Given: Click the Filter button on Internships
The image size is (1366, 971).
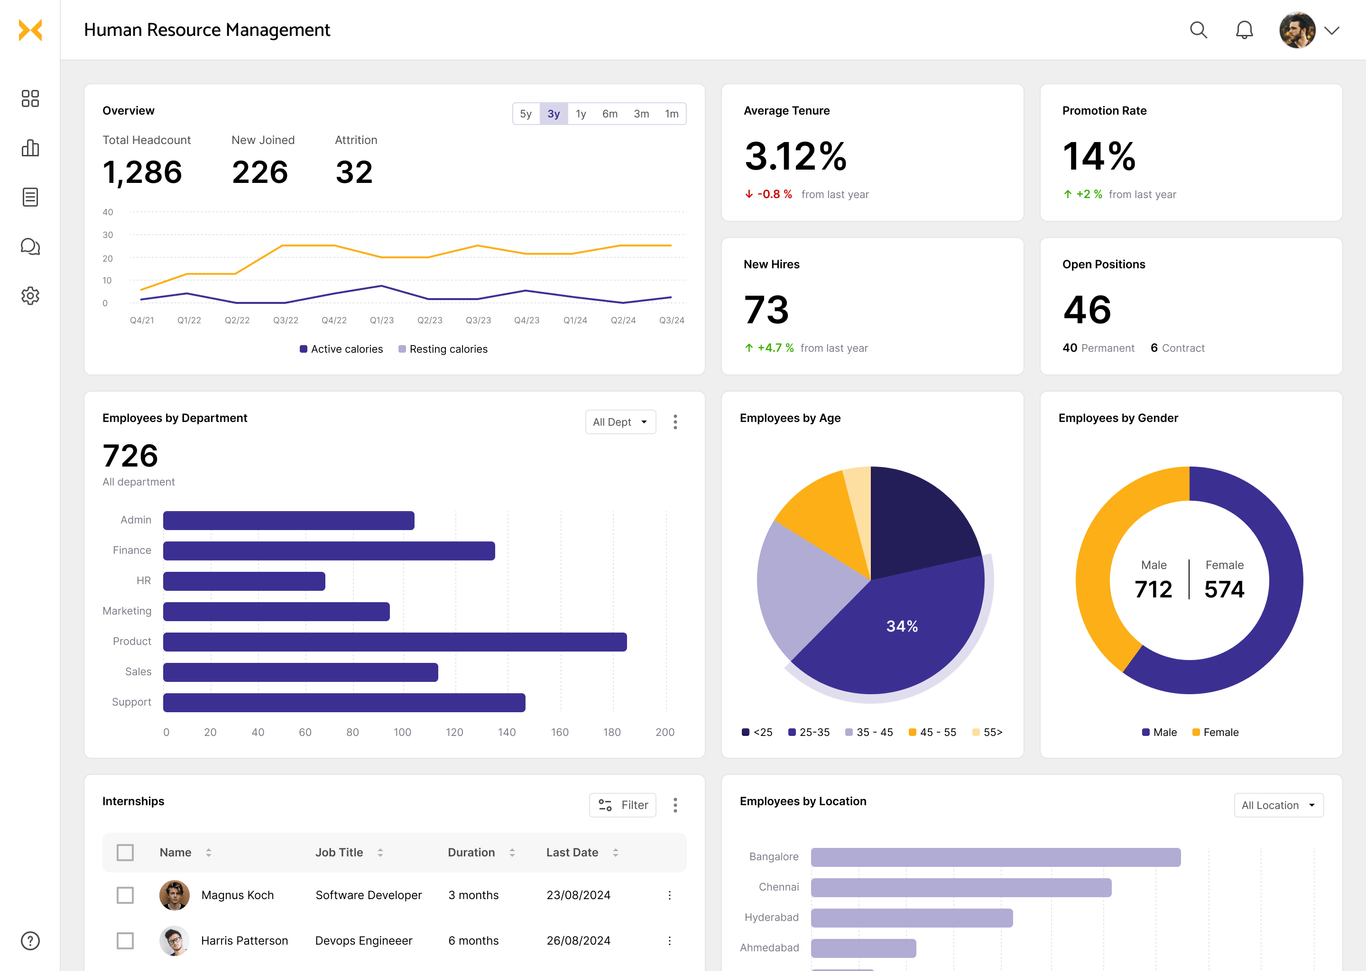Looking at the screenshot, I should 622,805.
